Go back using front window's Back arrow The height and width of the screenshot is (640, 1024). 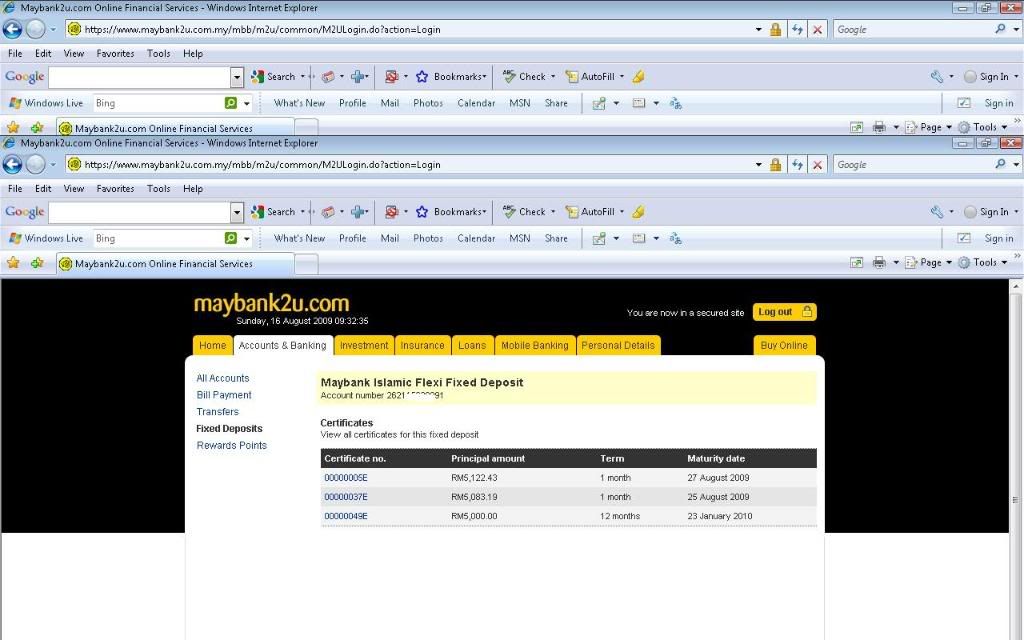(x=12, y=164)
